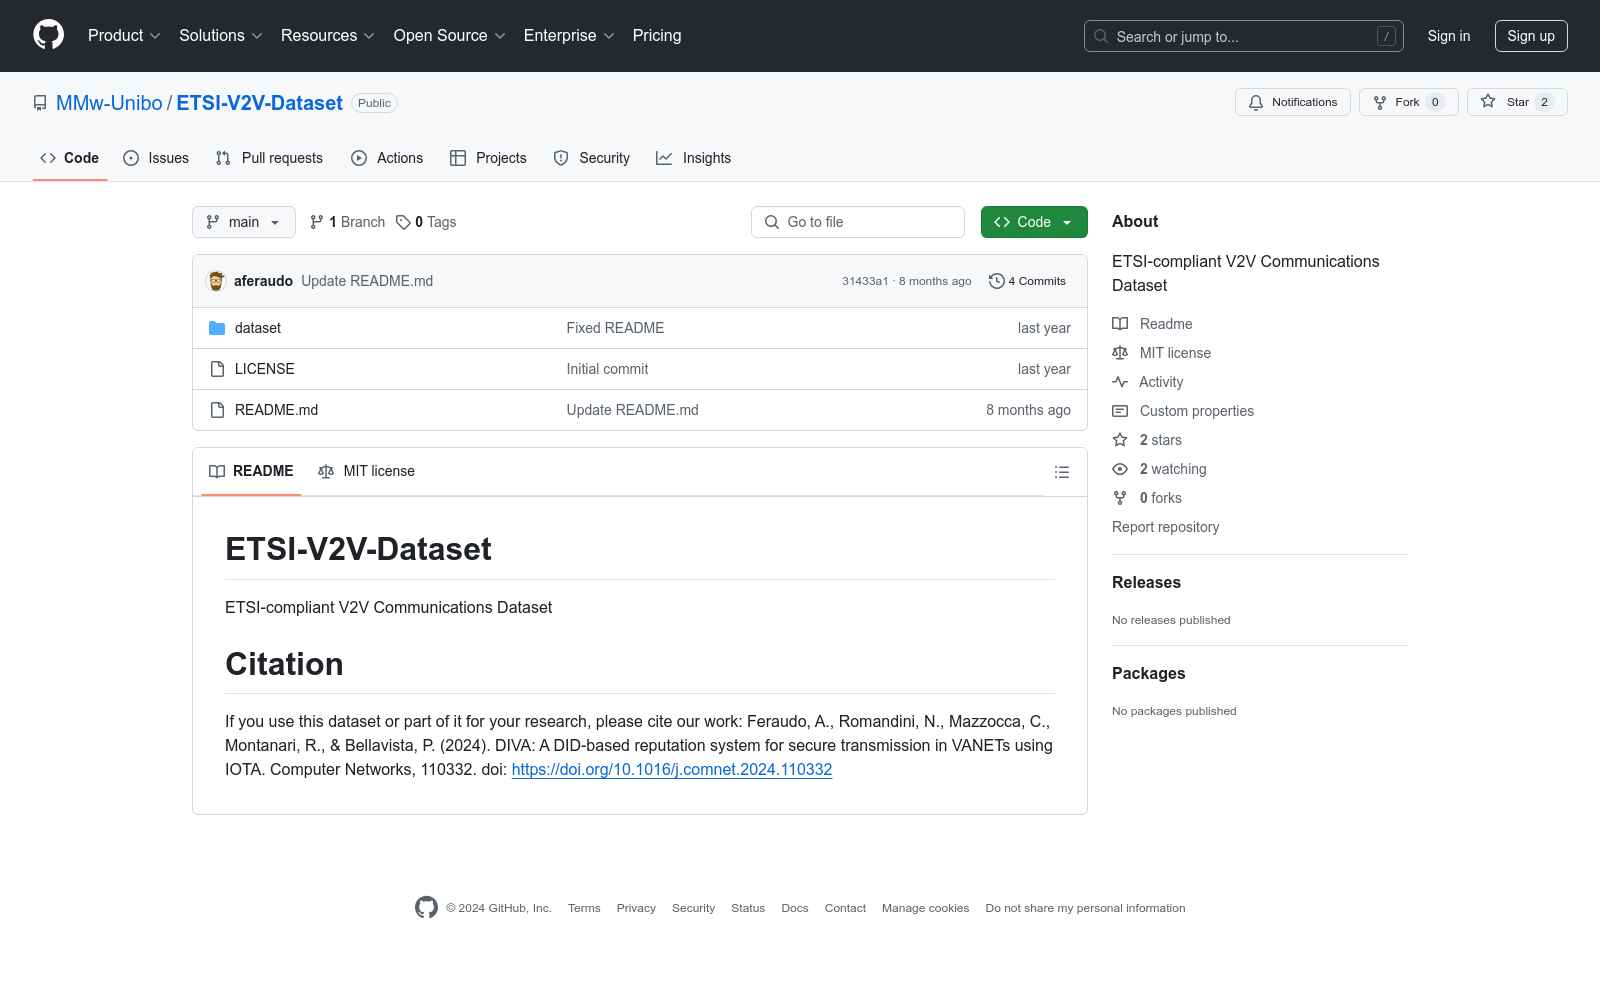This screenshot has width=1600, height=1000.
Task: Open the Product menu
Action: [124, 36]
